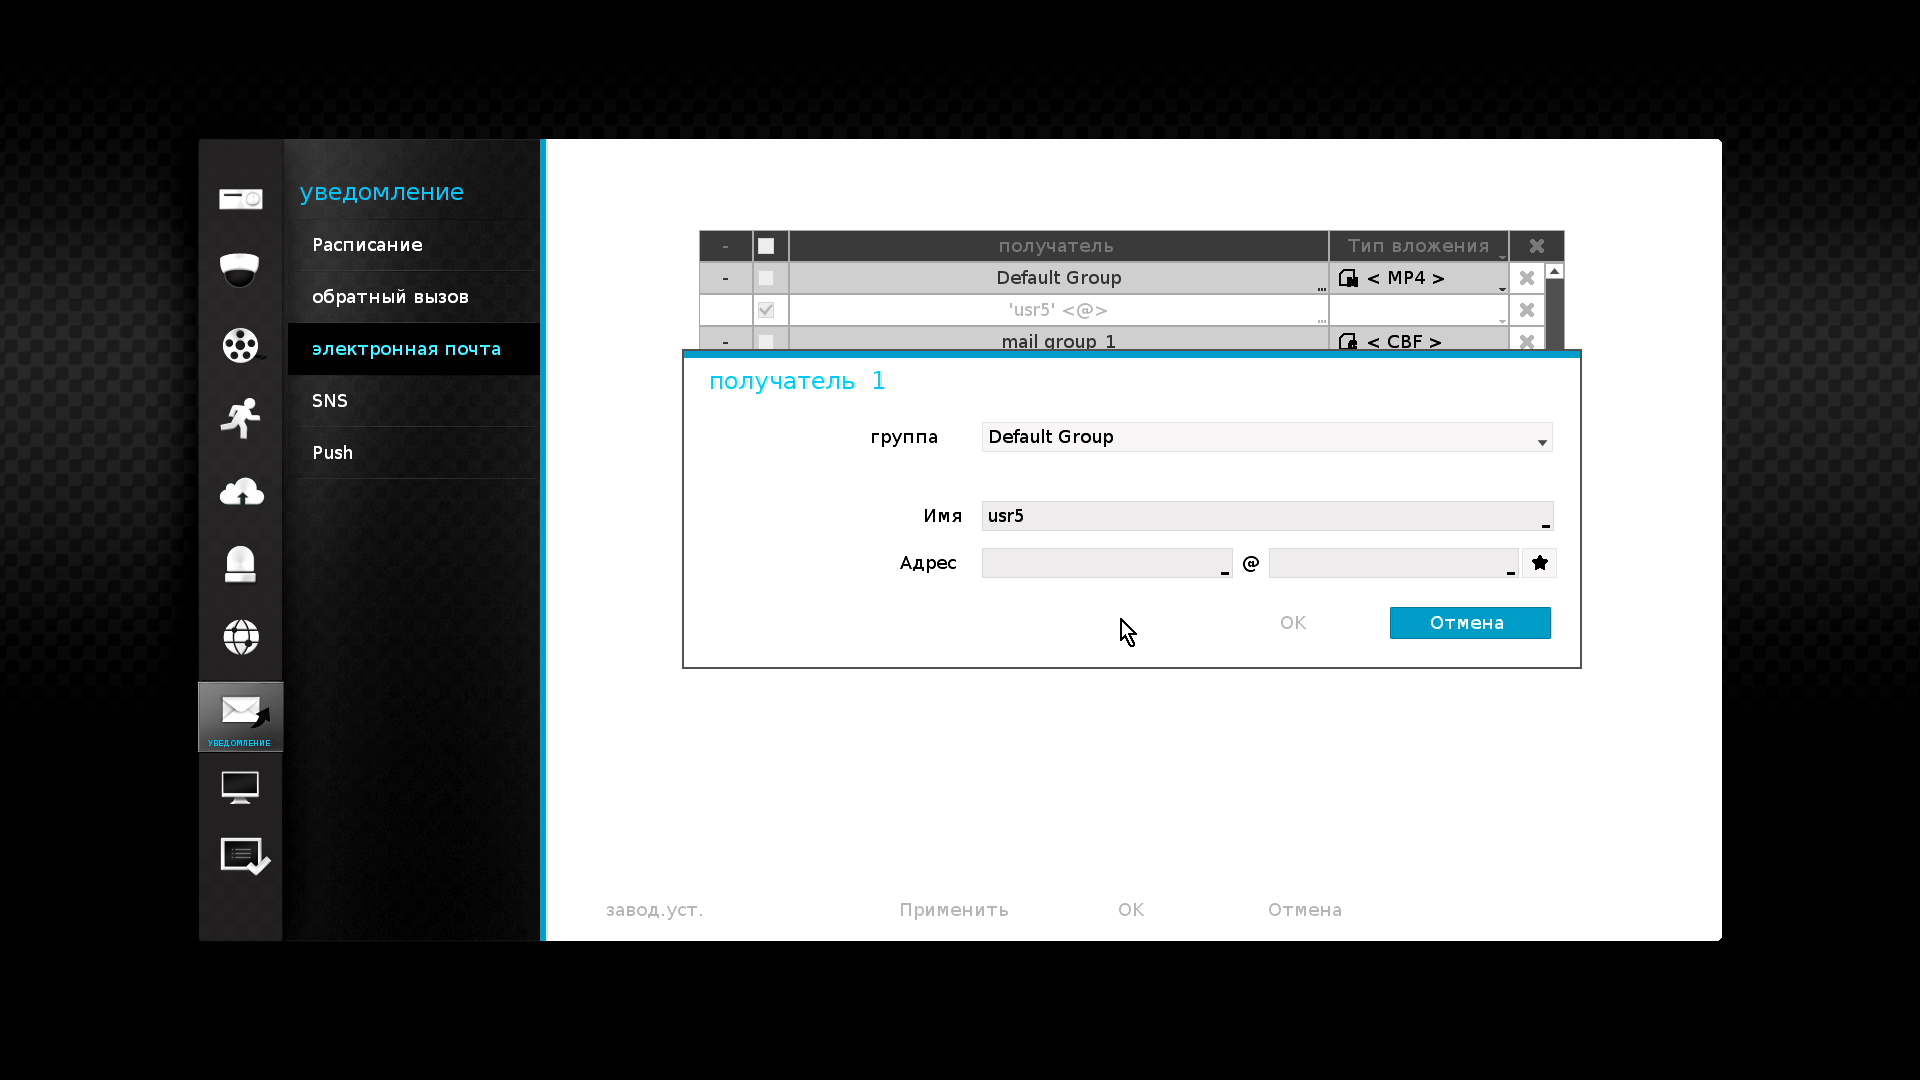Toggle the usr5 row checkbox
The width and height of the screenshot is (1920, 1080).
tap(766, 310)
